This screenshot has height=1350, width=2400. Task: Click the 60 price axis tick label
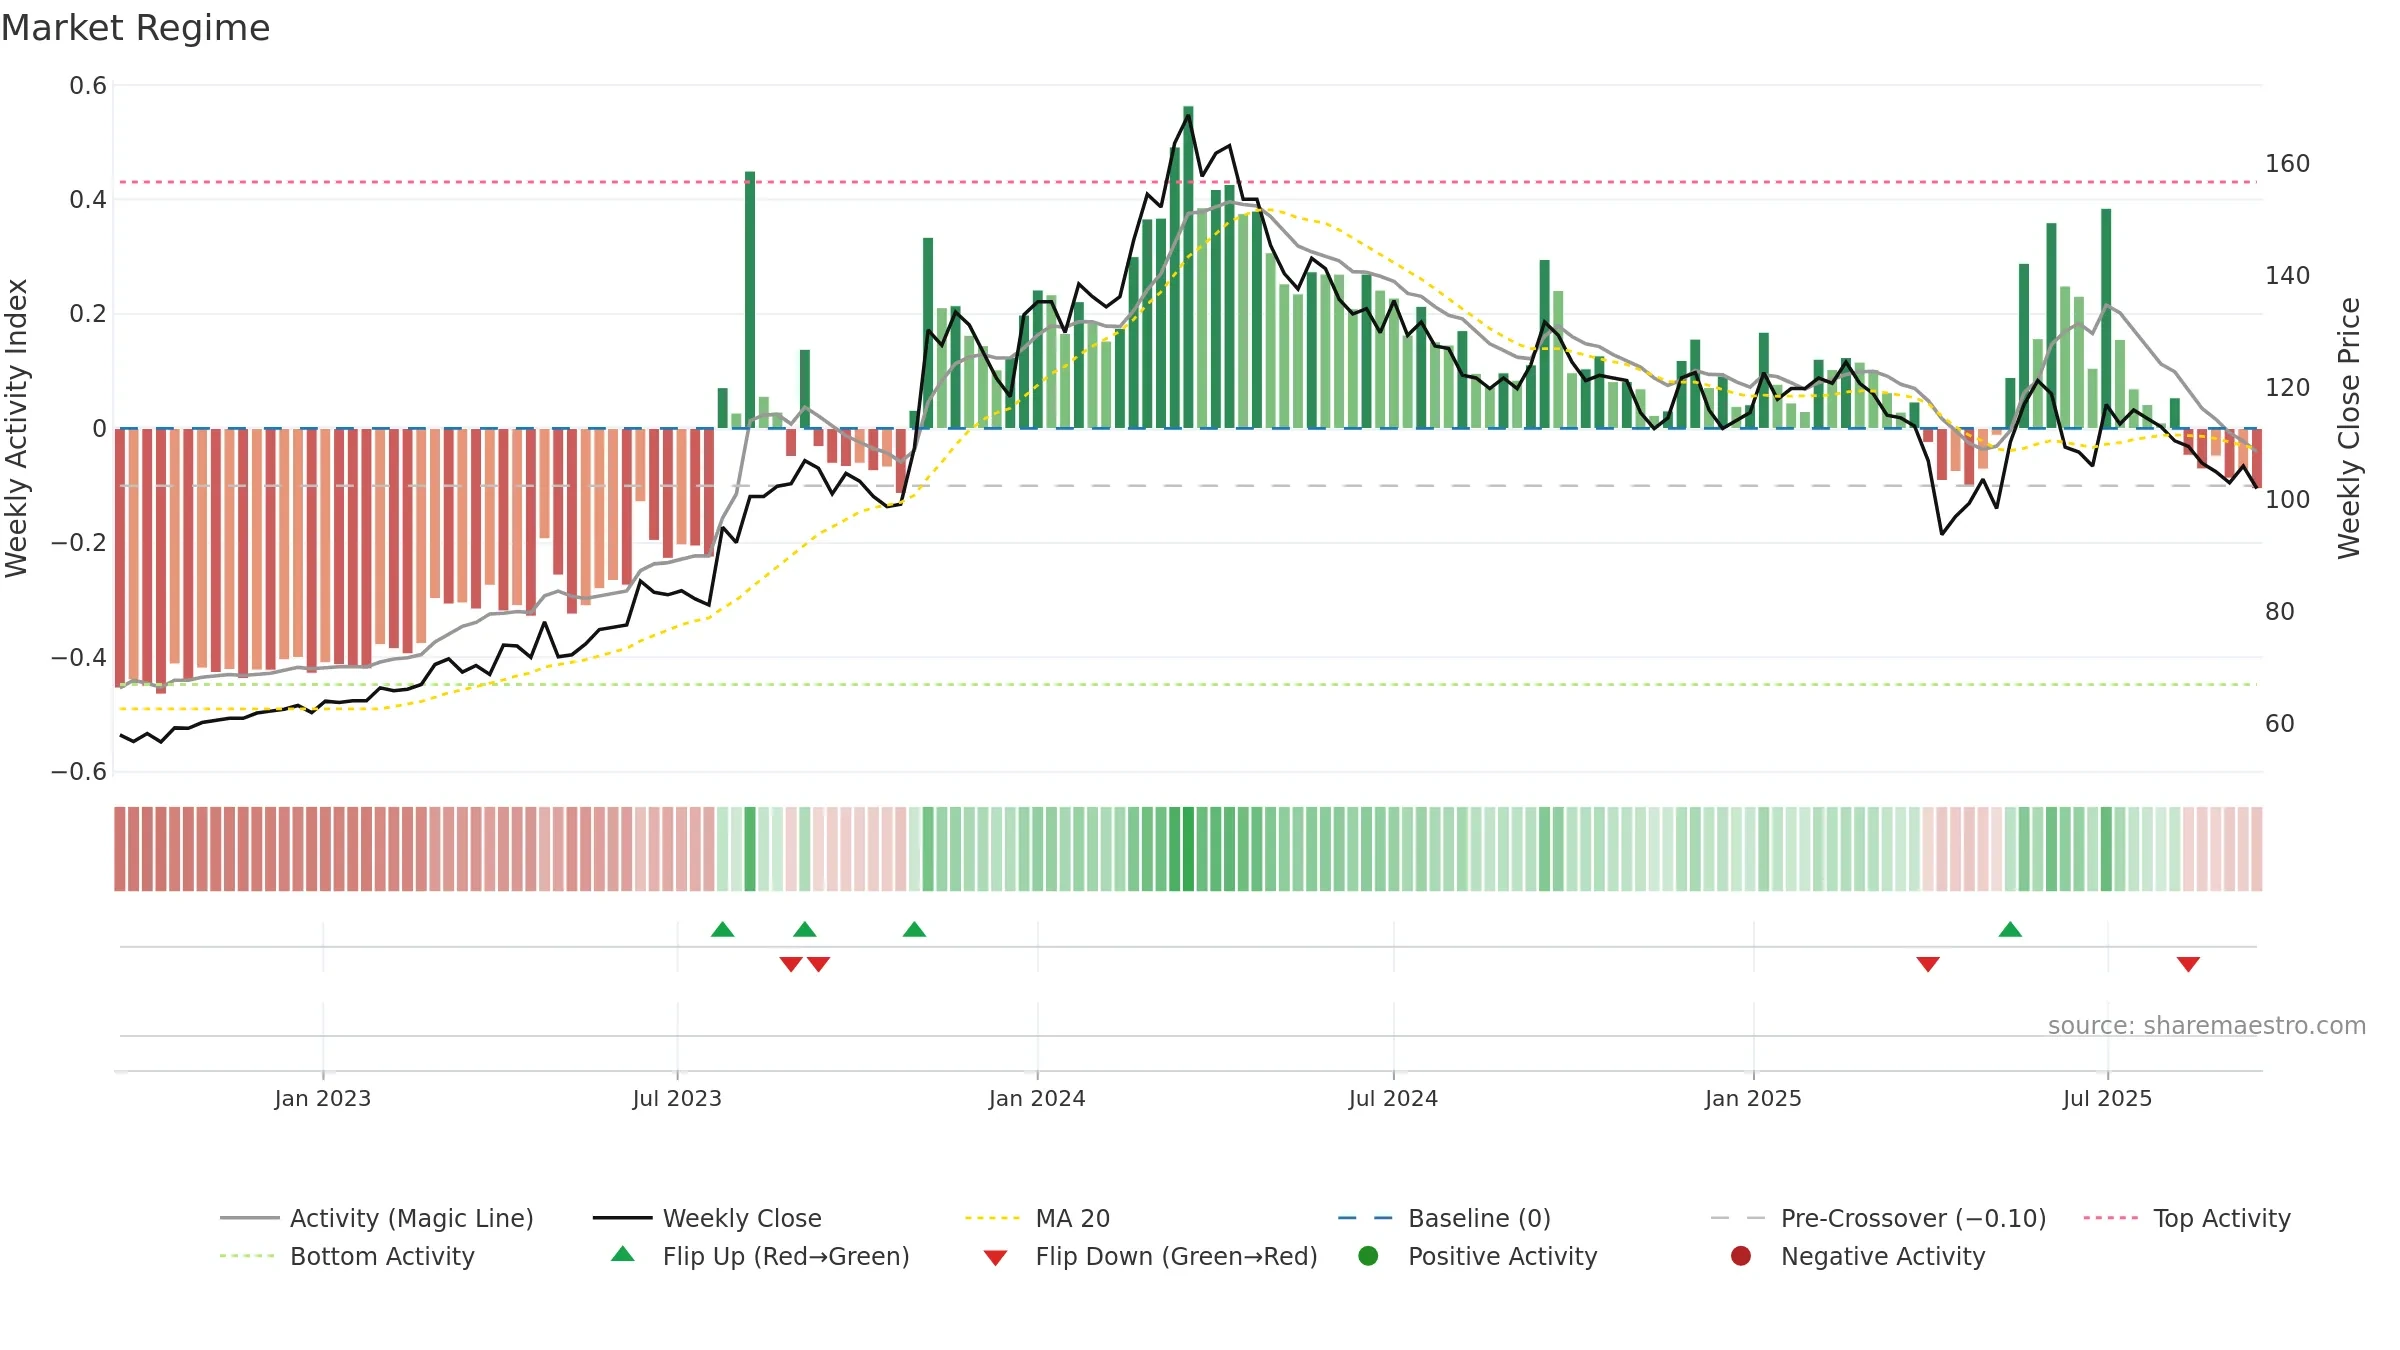[x=2280, y=723]
